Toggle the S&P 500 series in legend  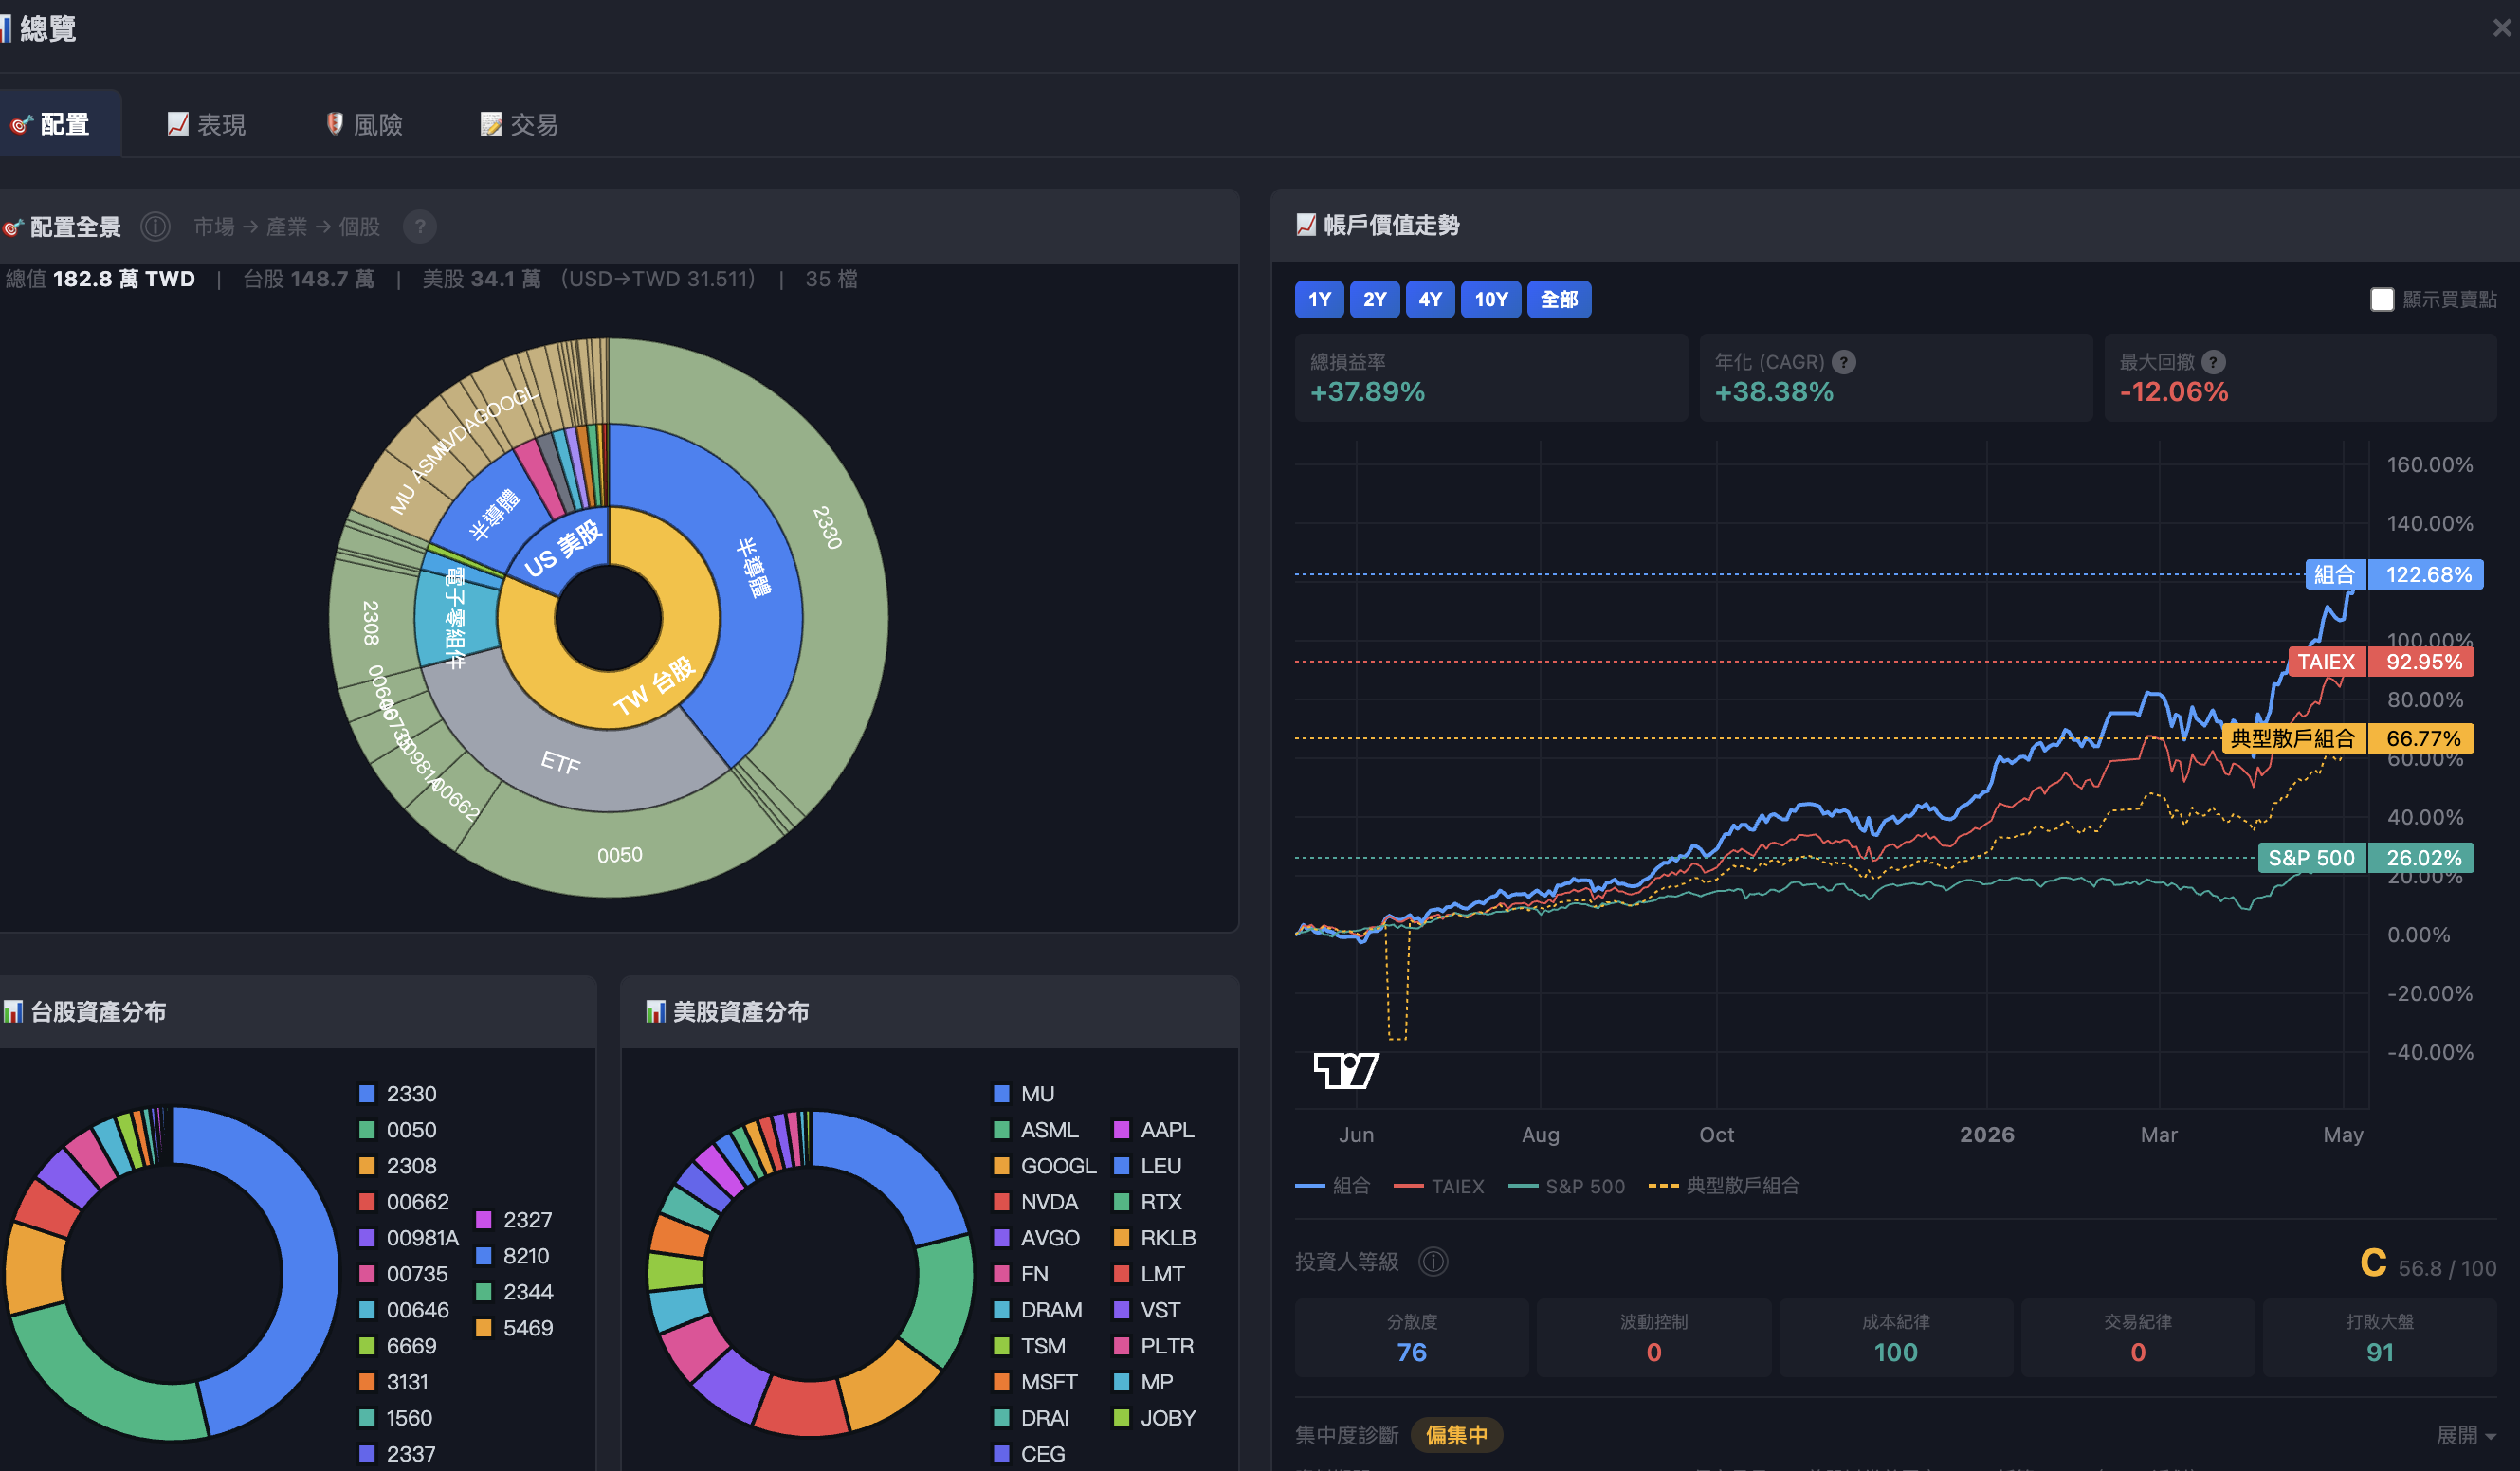(x=1567, y=1186)
